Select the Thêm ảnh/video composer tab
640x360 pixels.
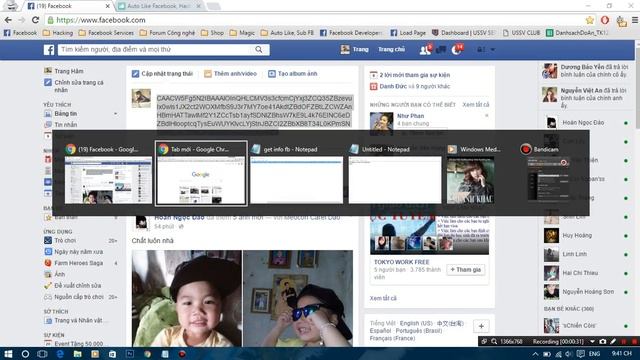click(x=231, y=74)
